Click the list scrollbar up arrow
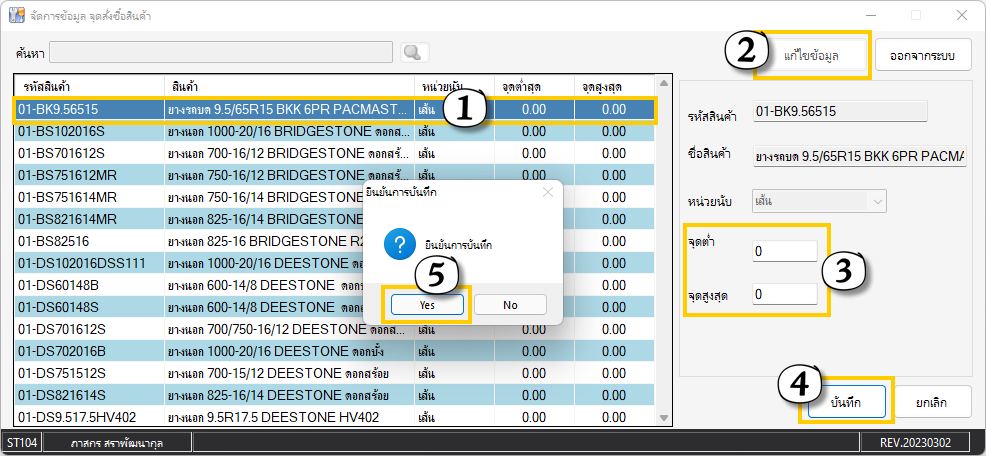 pyautogui.click(x=662, y=86)
